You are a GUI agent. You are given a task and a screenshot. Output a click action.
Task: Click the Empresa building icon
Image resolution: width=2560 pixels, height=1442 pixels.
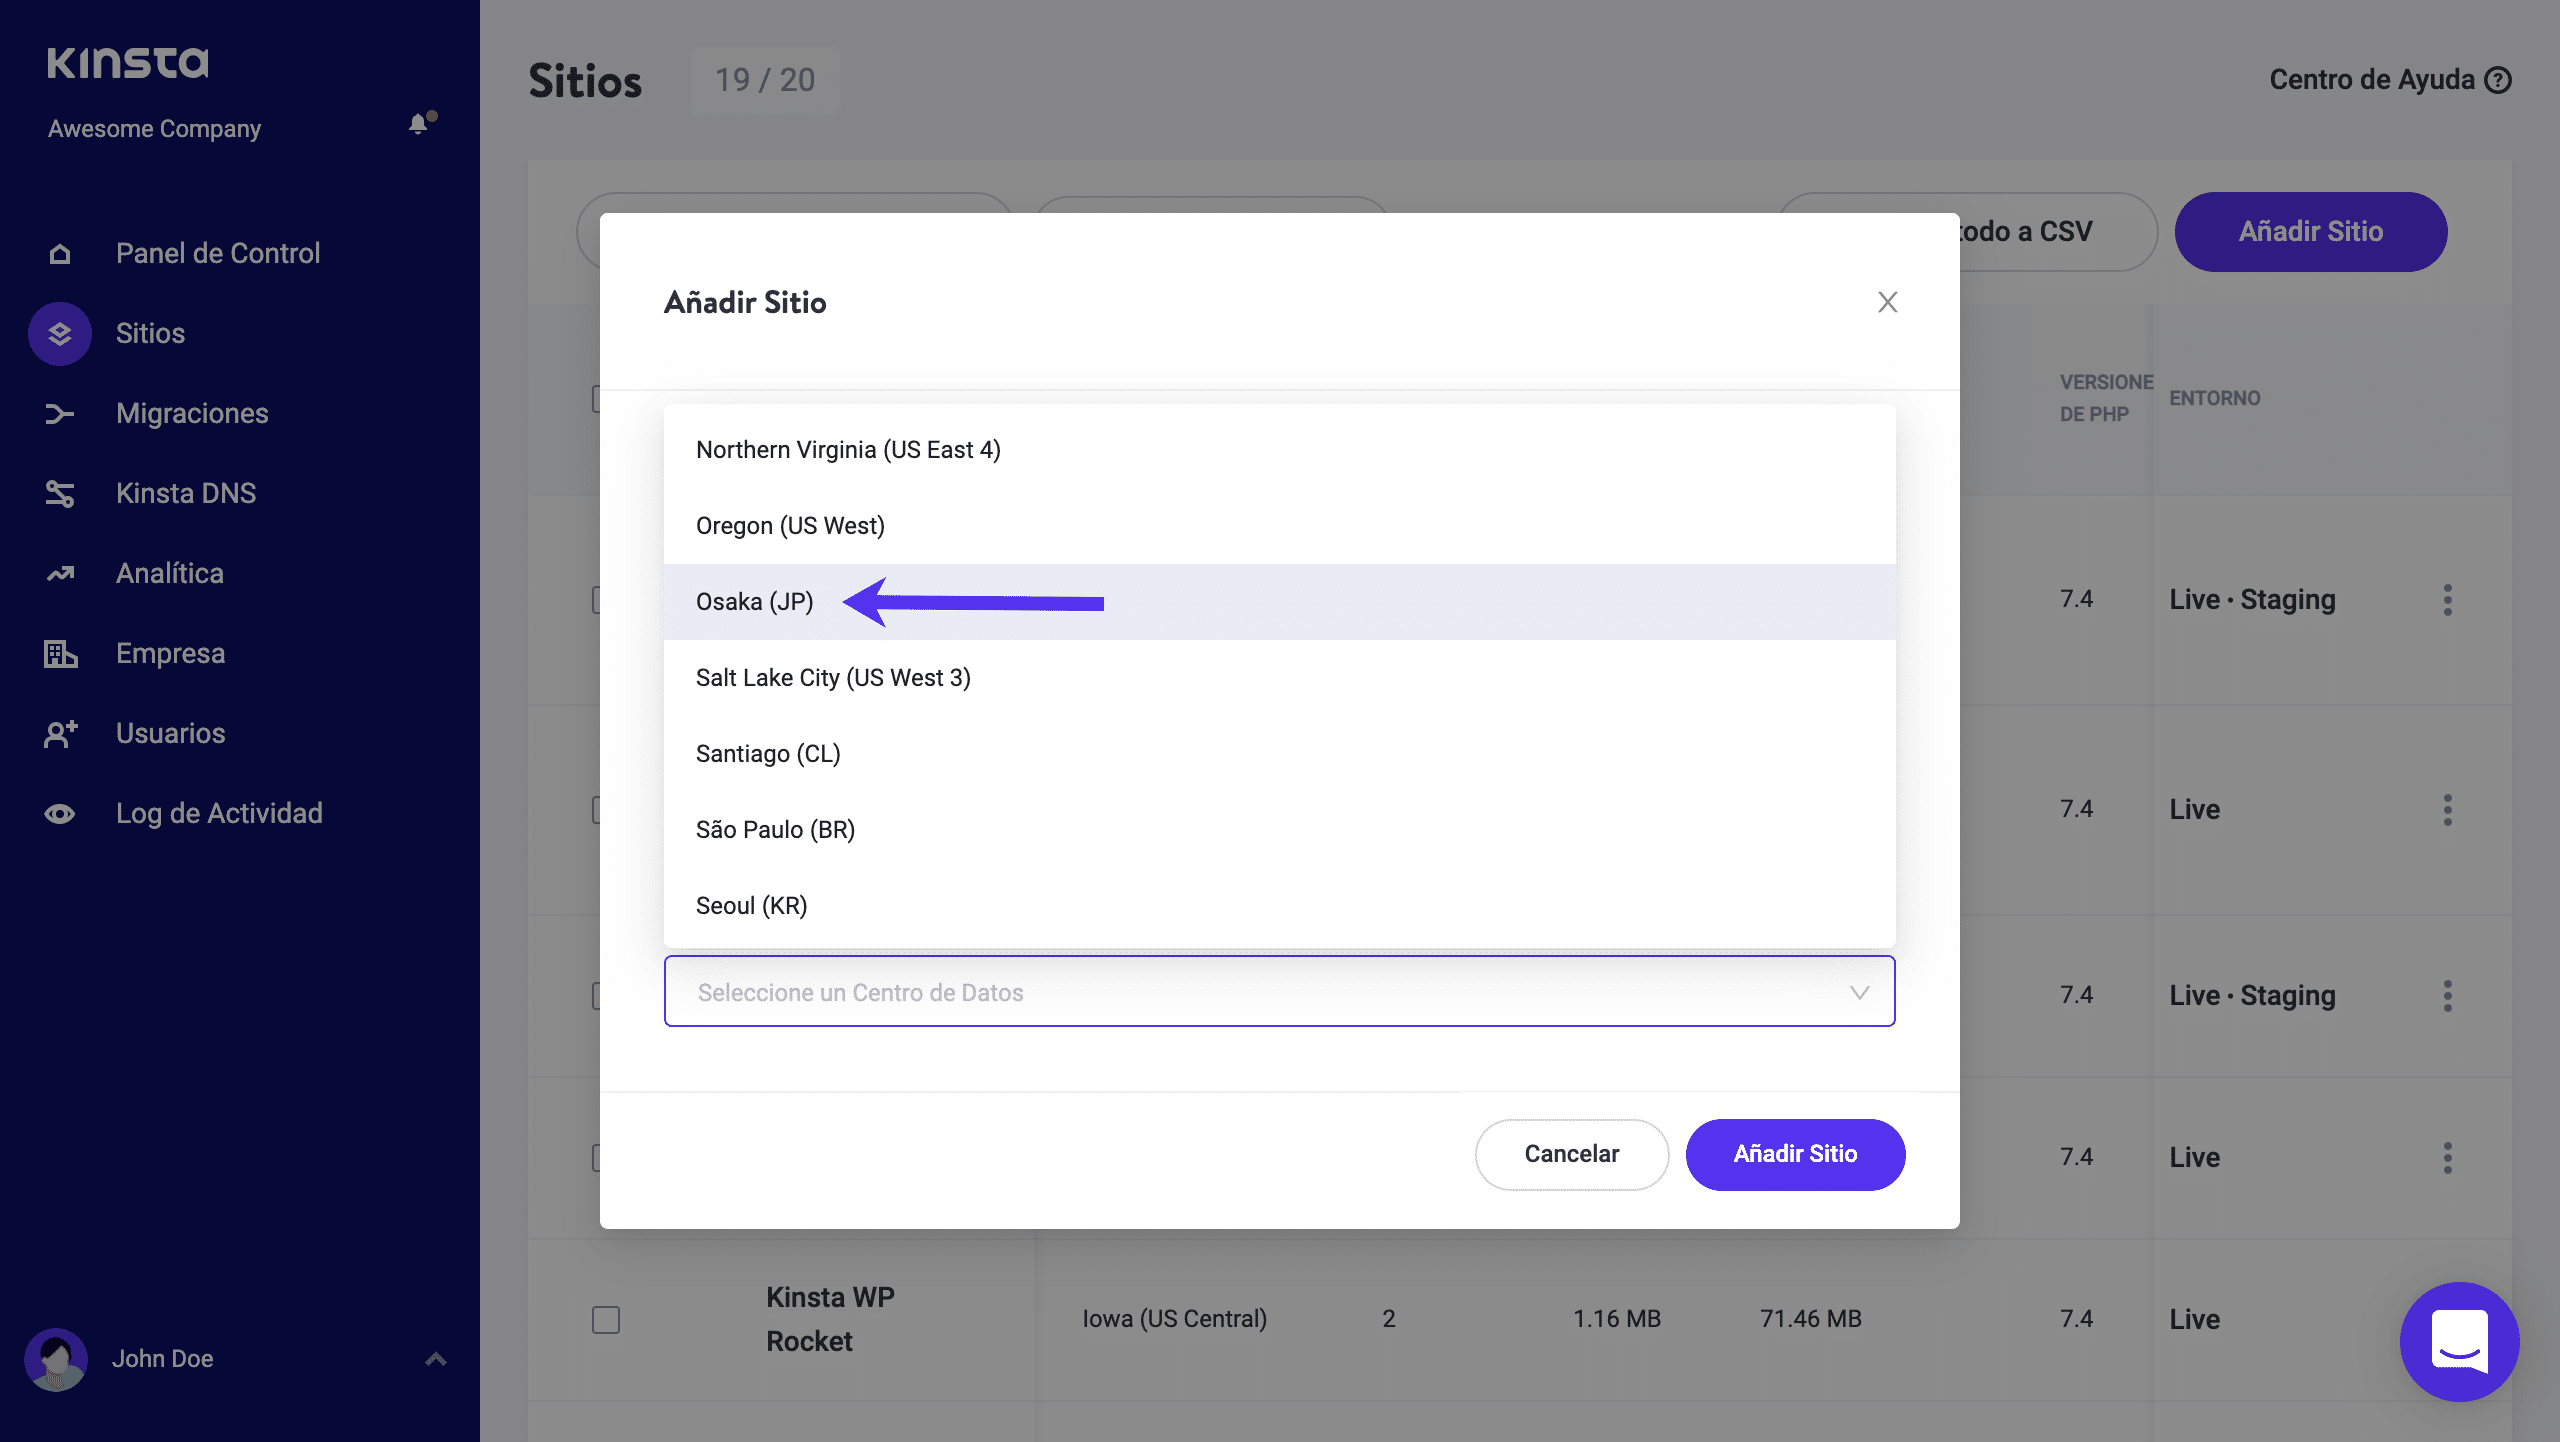(60, 654)
